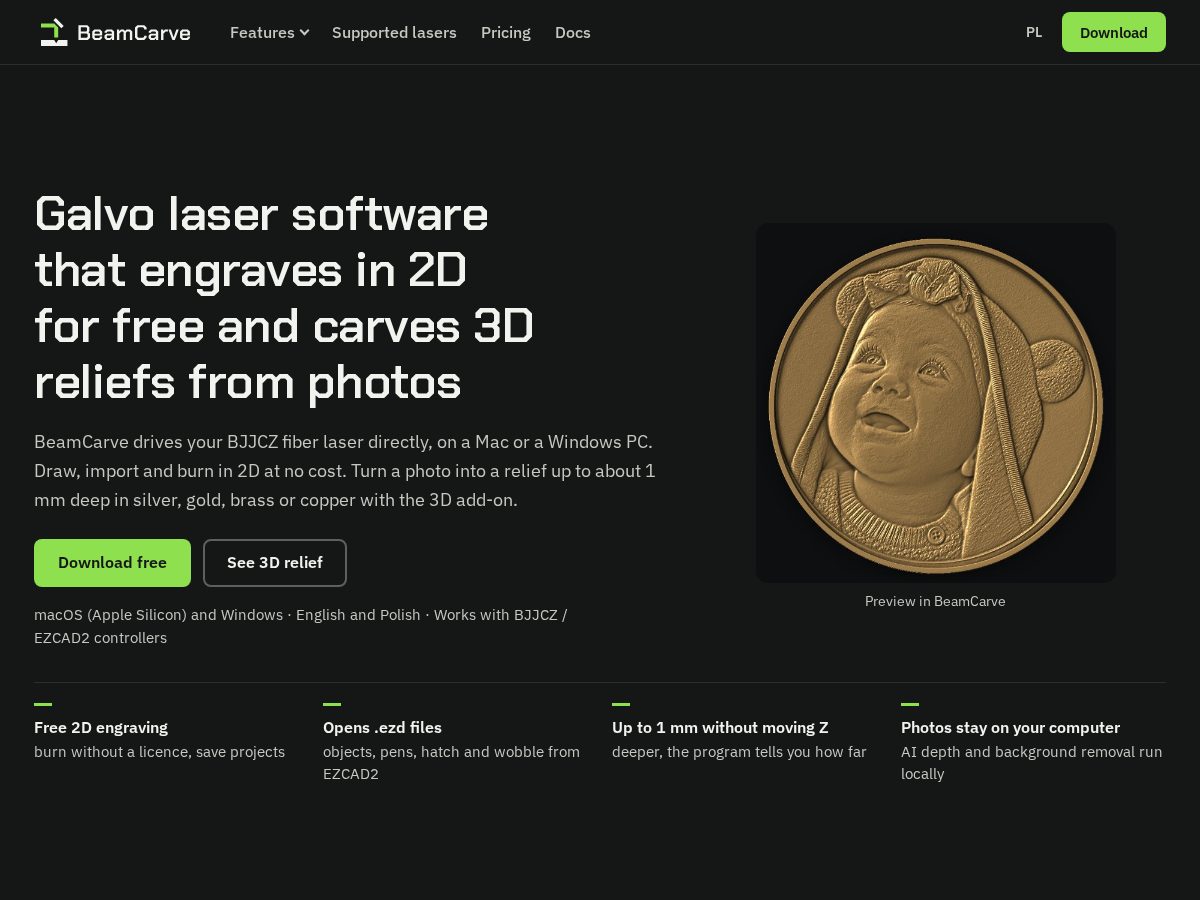Click 'objects, pens, hatch and wobble' text

pyautogui.click(x=451, y=763)
